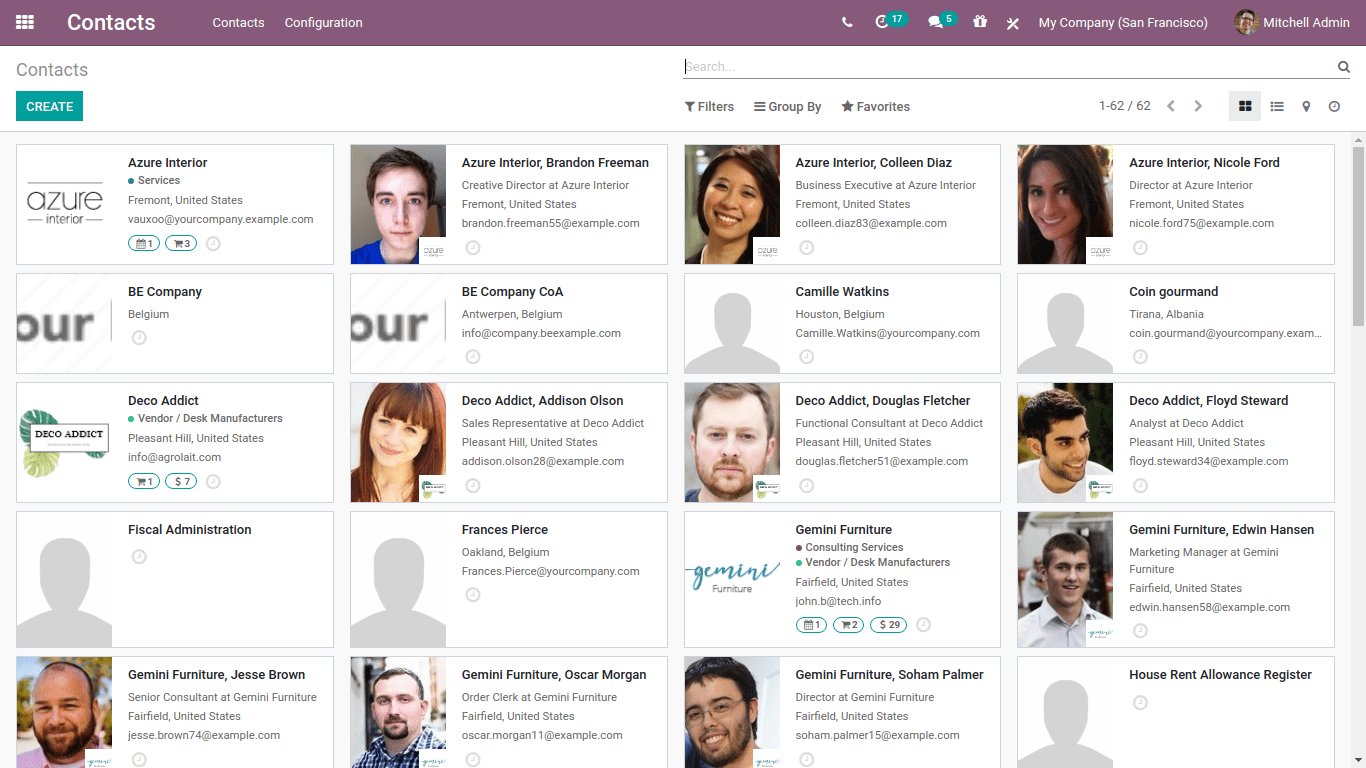Expand the Filters dropdown

click(709, 106)
